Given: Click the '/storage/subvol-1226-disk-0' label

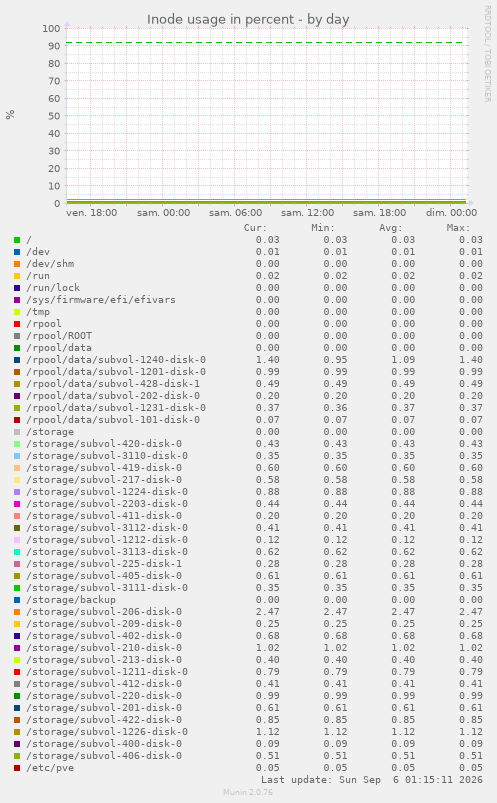Looking at the screenshot, I should pyautogui.click(x=107, y=732).
